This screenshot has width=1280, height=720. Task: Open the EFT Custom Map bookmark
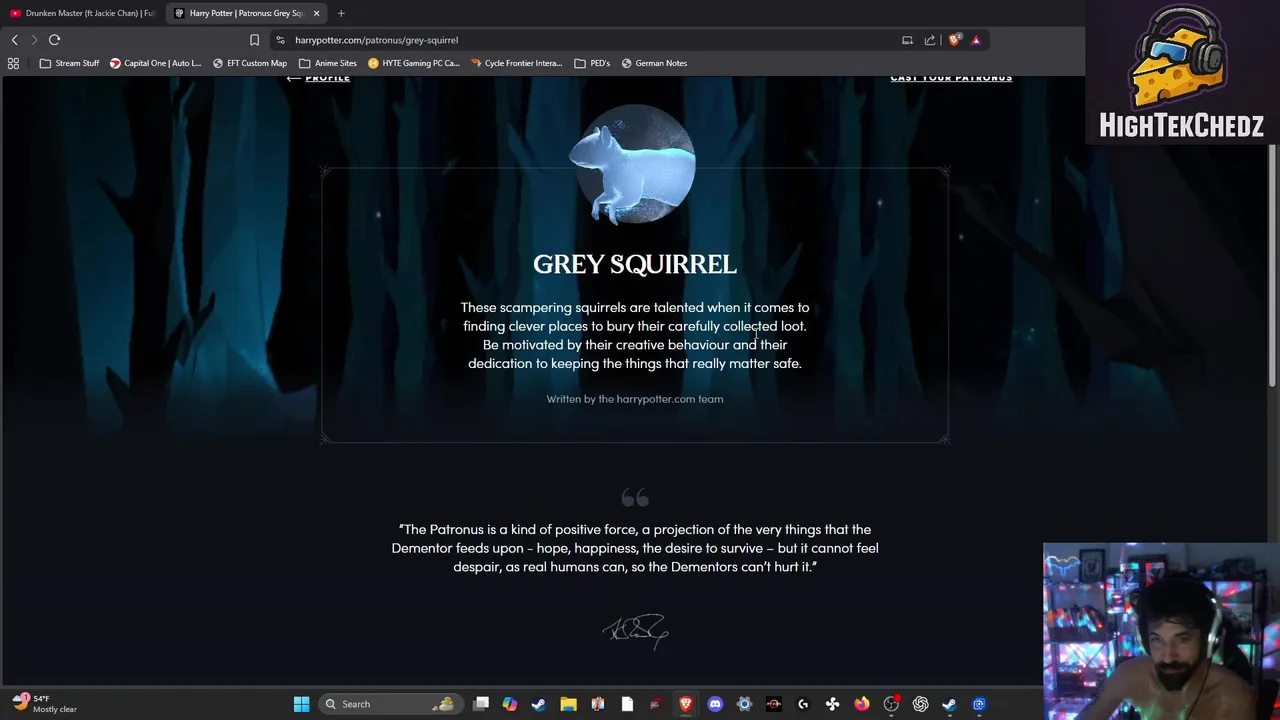(250, 63)
